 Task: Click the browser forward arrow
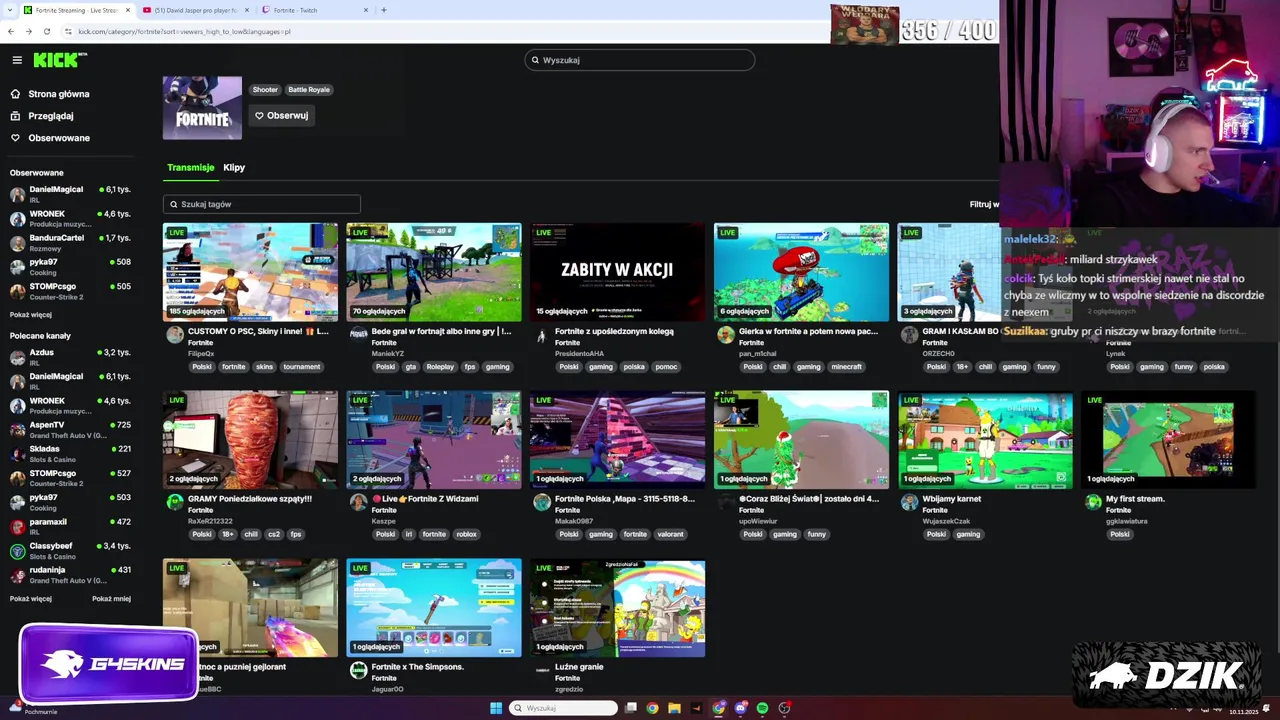coord(29,31)
